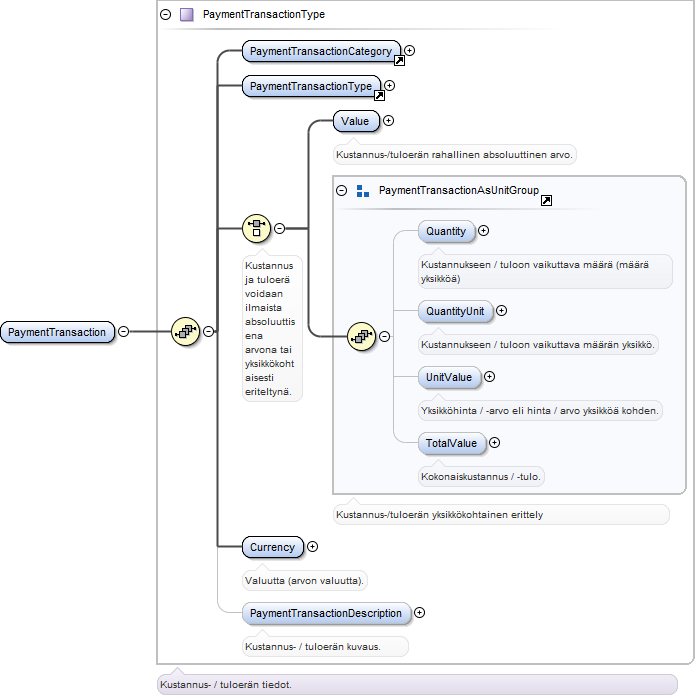
Task: Click the annotation 'Kustannus-/tuloerän rahallinen absoluuttinen arvo.'
Action: 454,155
